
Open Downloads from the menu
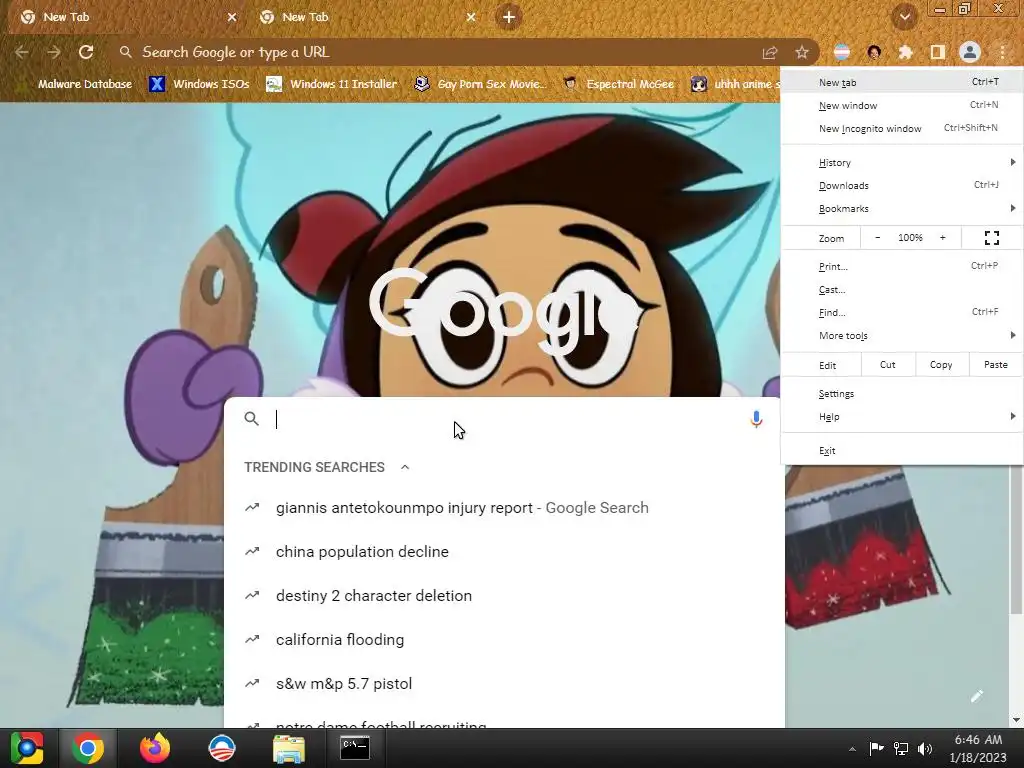click(x=902, y=185)
